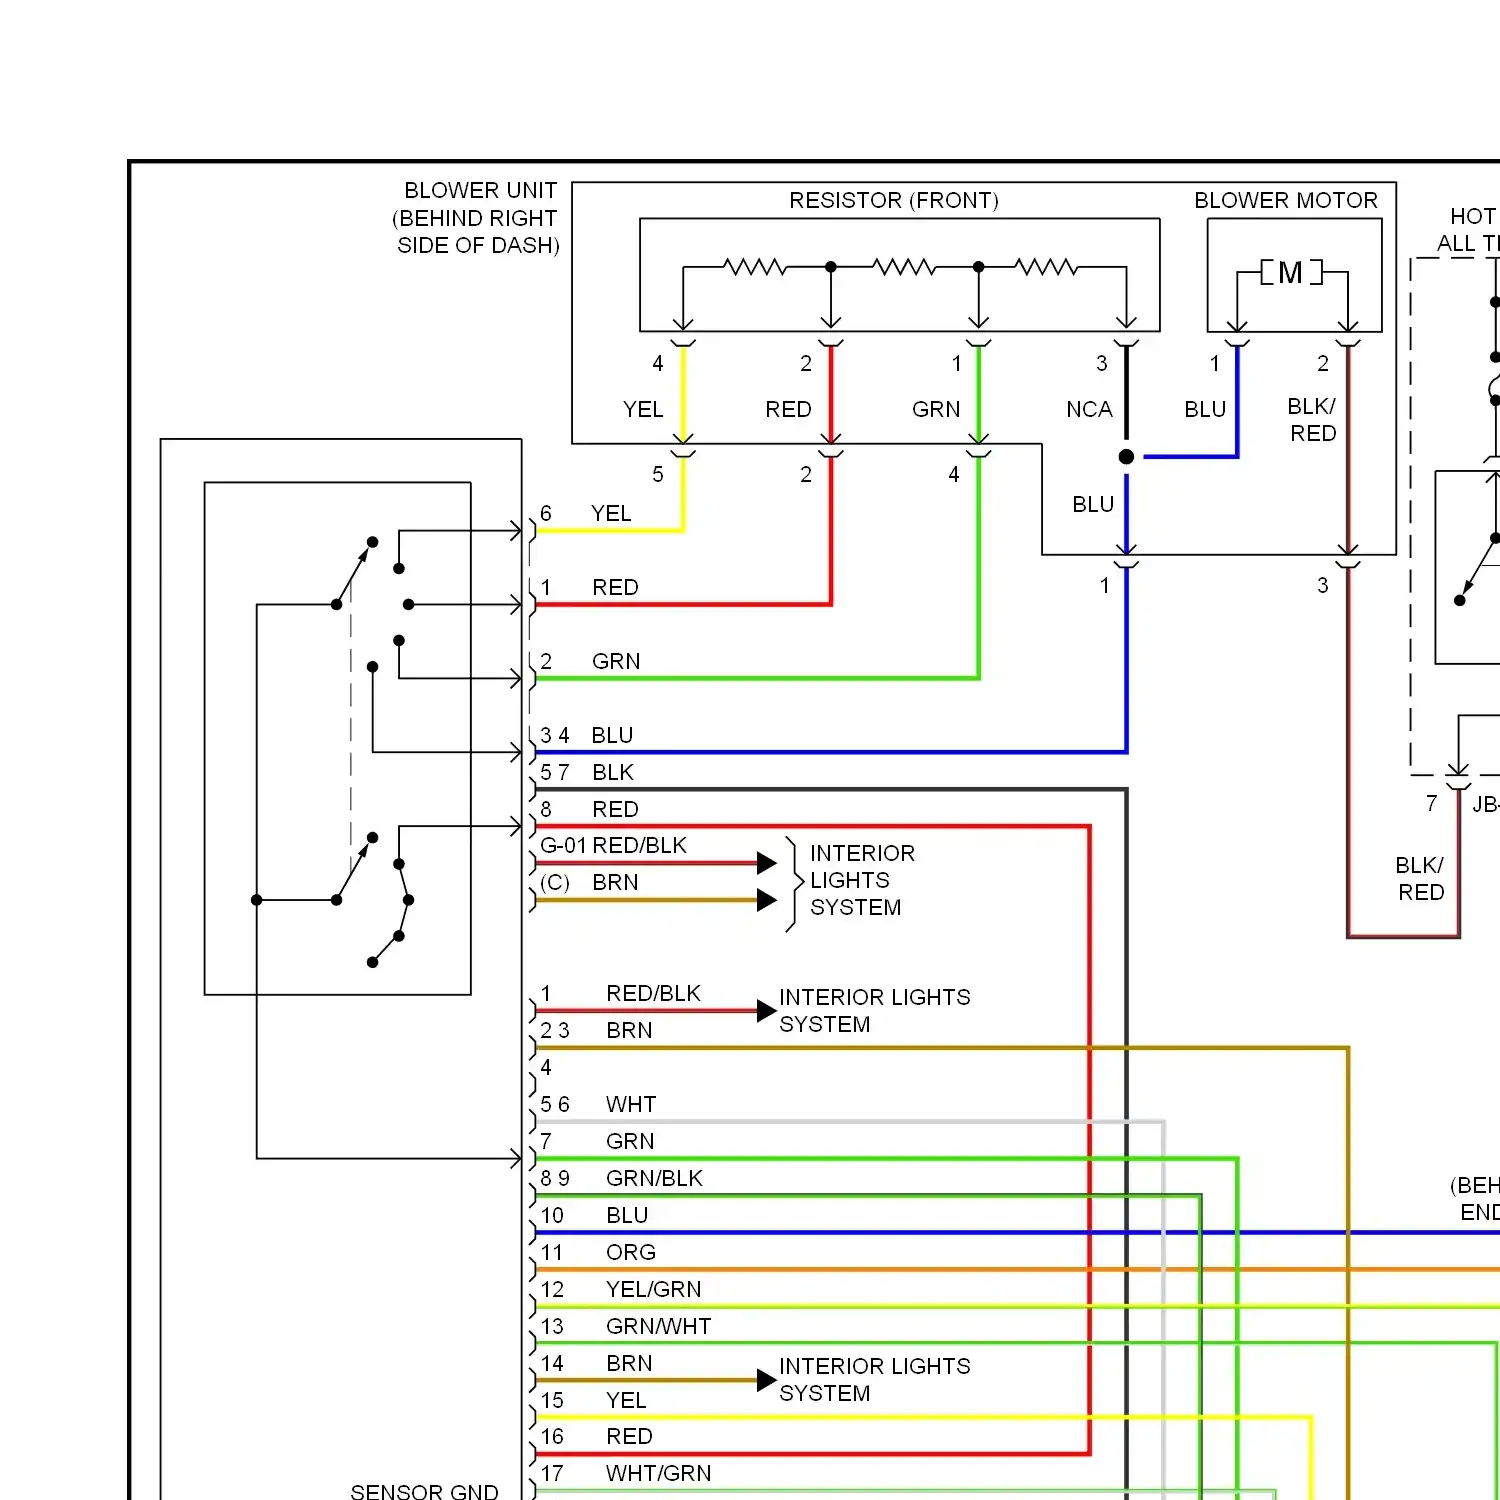This screenshot has width=1500, height=1500.
Task: Click "RED" label at switch connector pin 1
Action: 615,587
